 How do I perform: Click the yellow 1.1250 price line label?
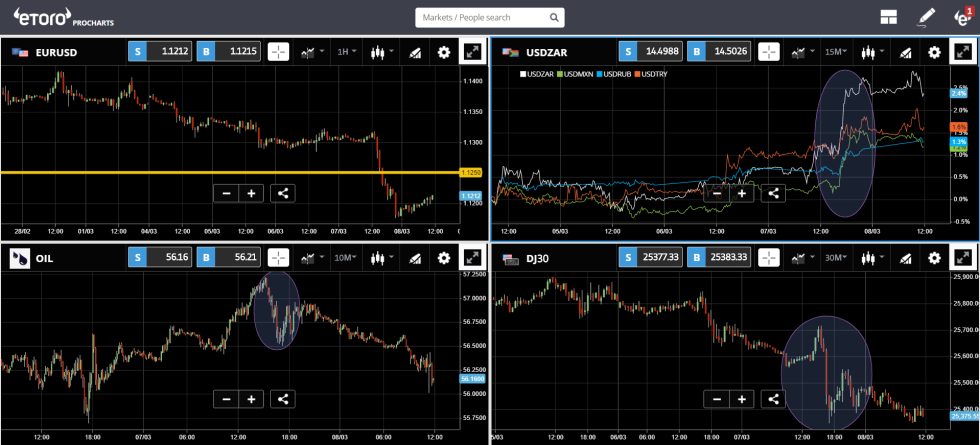pos(470,172)
